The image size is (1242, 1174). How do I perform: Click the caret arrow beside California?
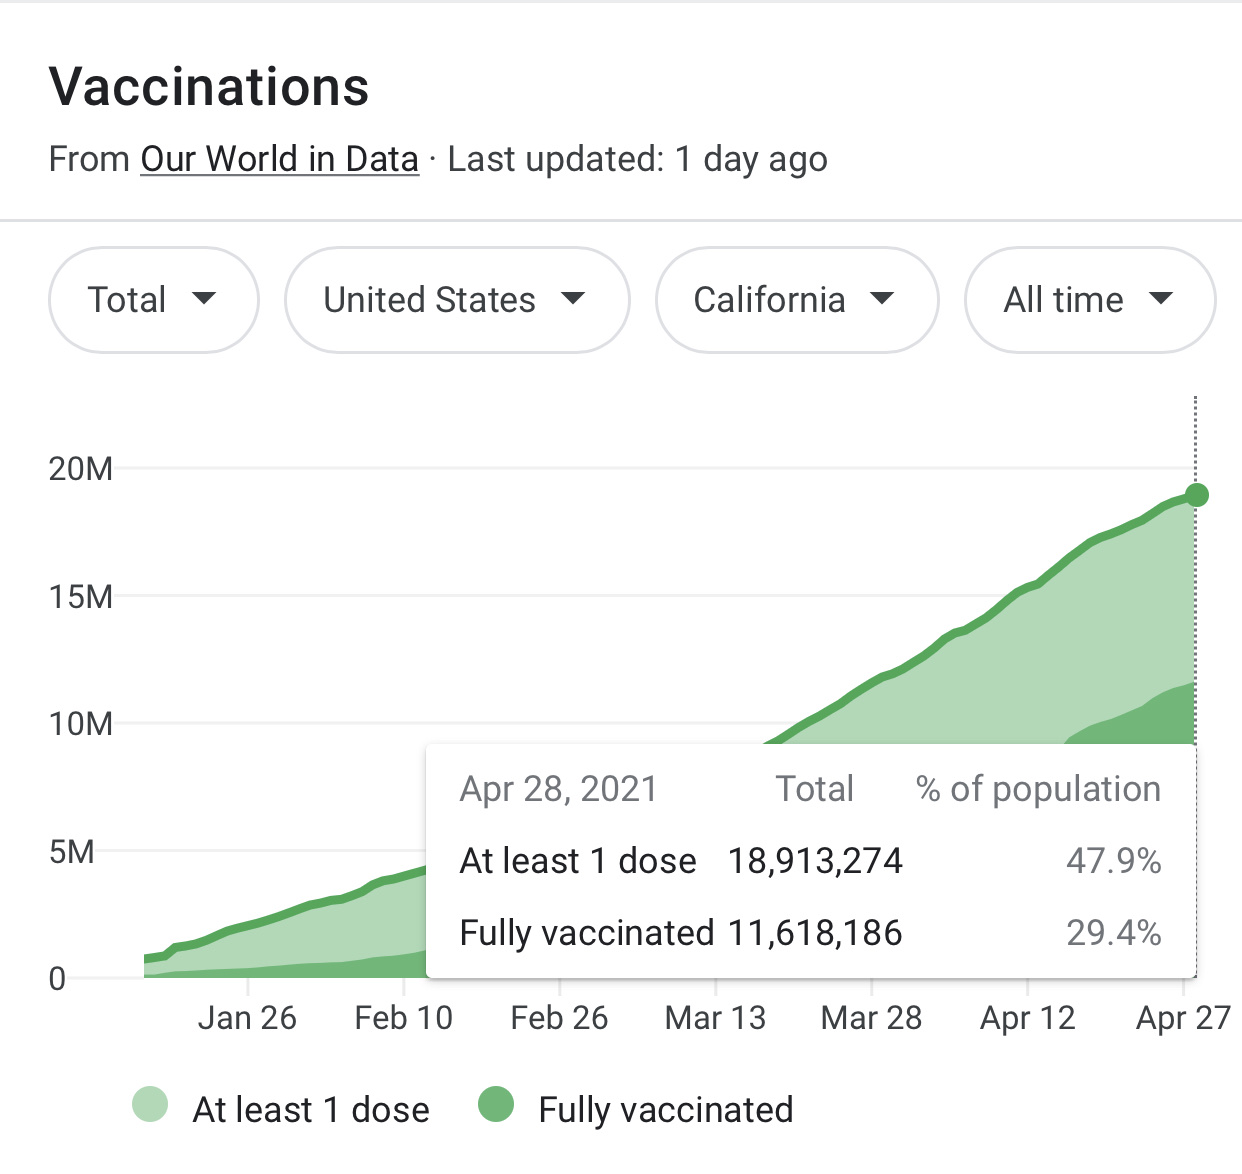(x=882, y=298)
